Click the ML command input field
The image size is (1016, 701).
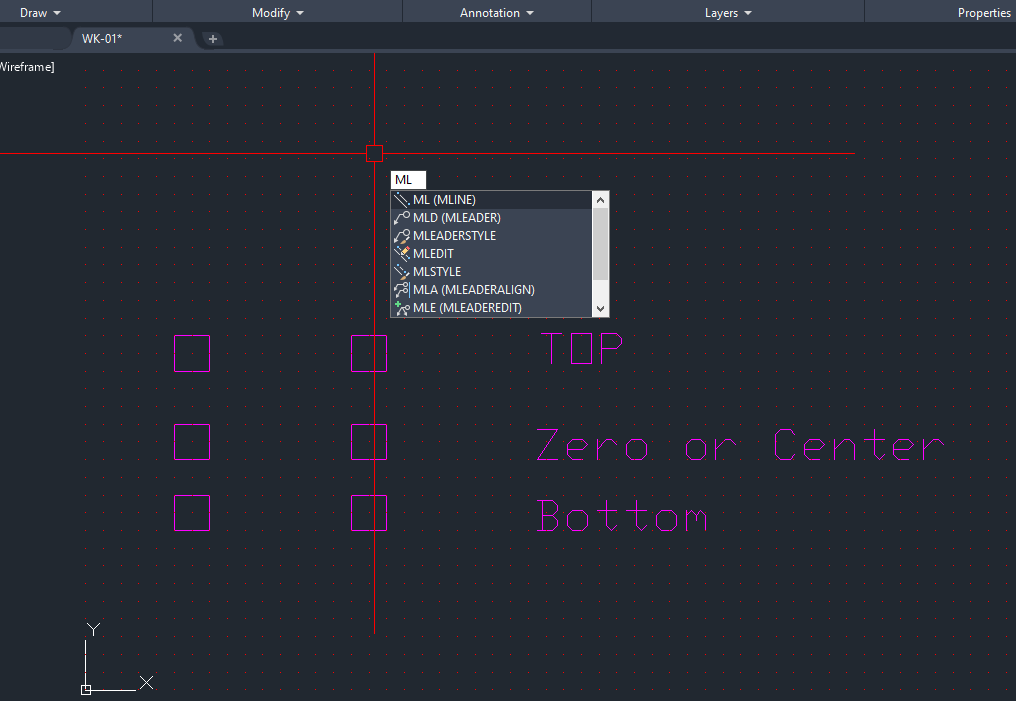click(408, 180)
